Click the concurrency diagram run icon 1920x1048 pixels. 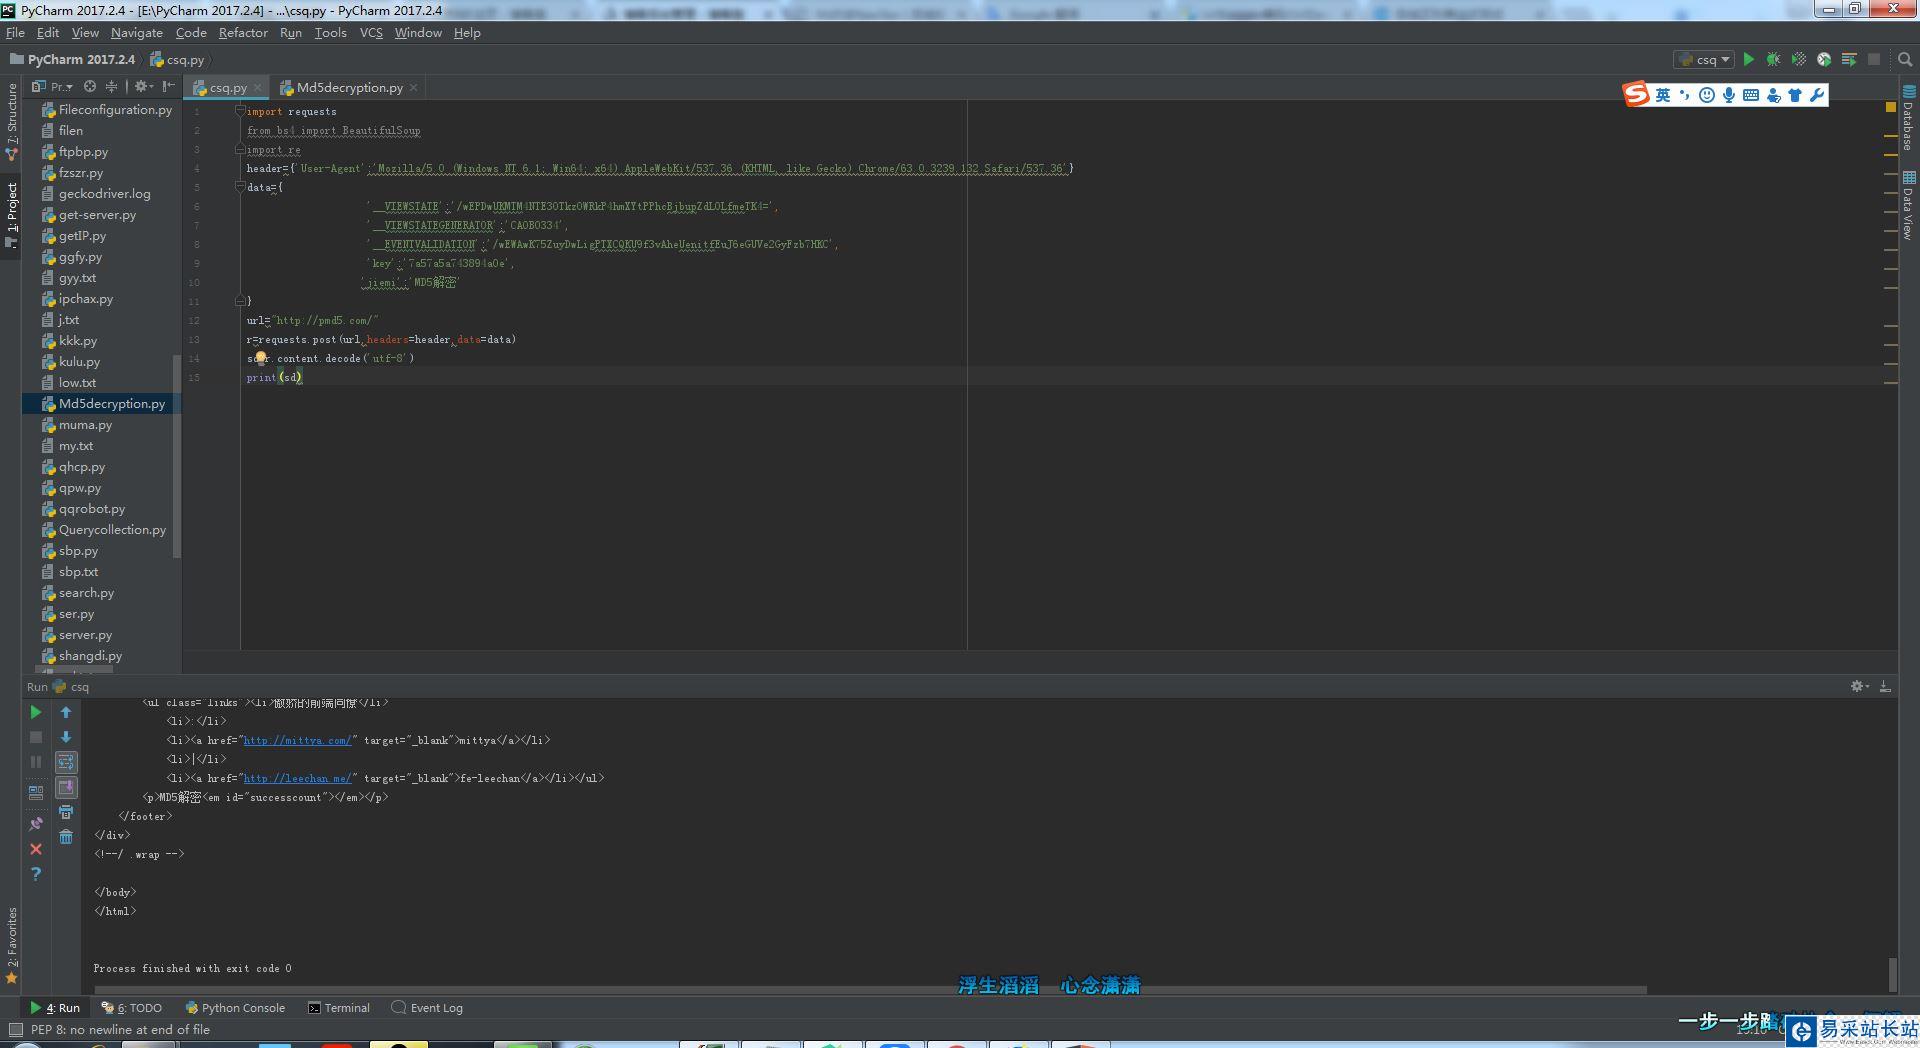pos(1849,60)
